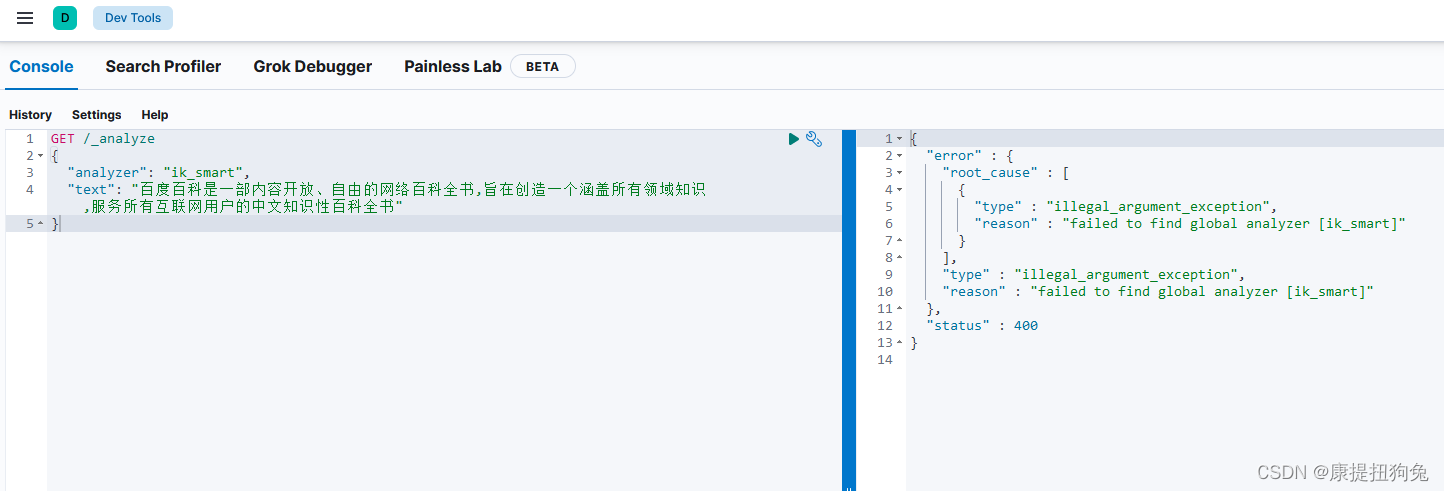Click the "analyzer": "ik_smart" line
The image size is (1444, 491).
(x=159, y=173)
